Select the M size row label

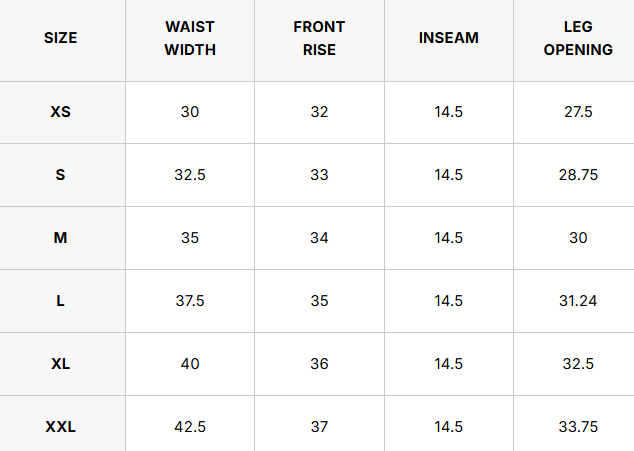(x=61, y=238)
